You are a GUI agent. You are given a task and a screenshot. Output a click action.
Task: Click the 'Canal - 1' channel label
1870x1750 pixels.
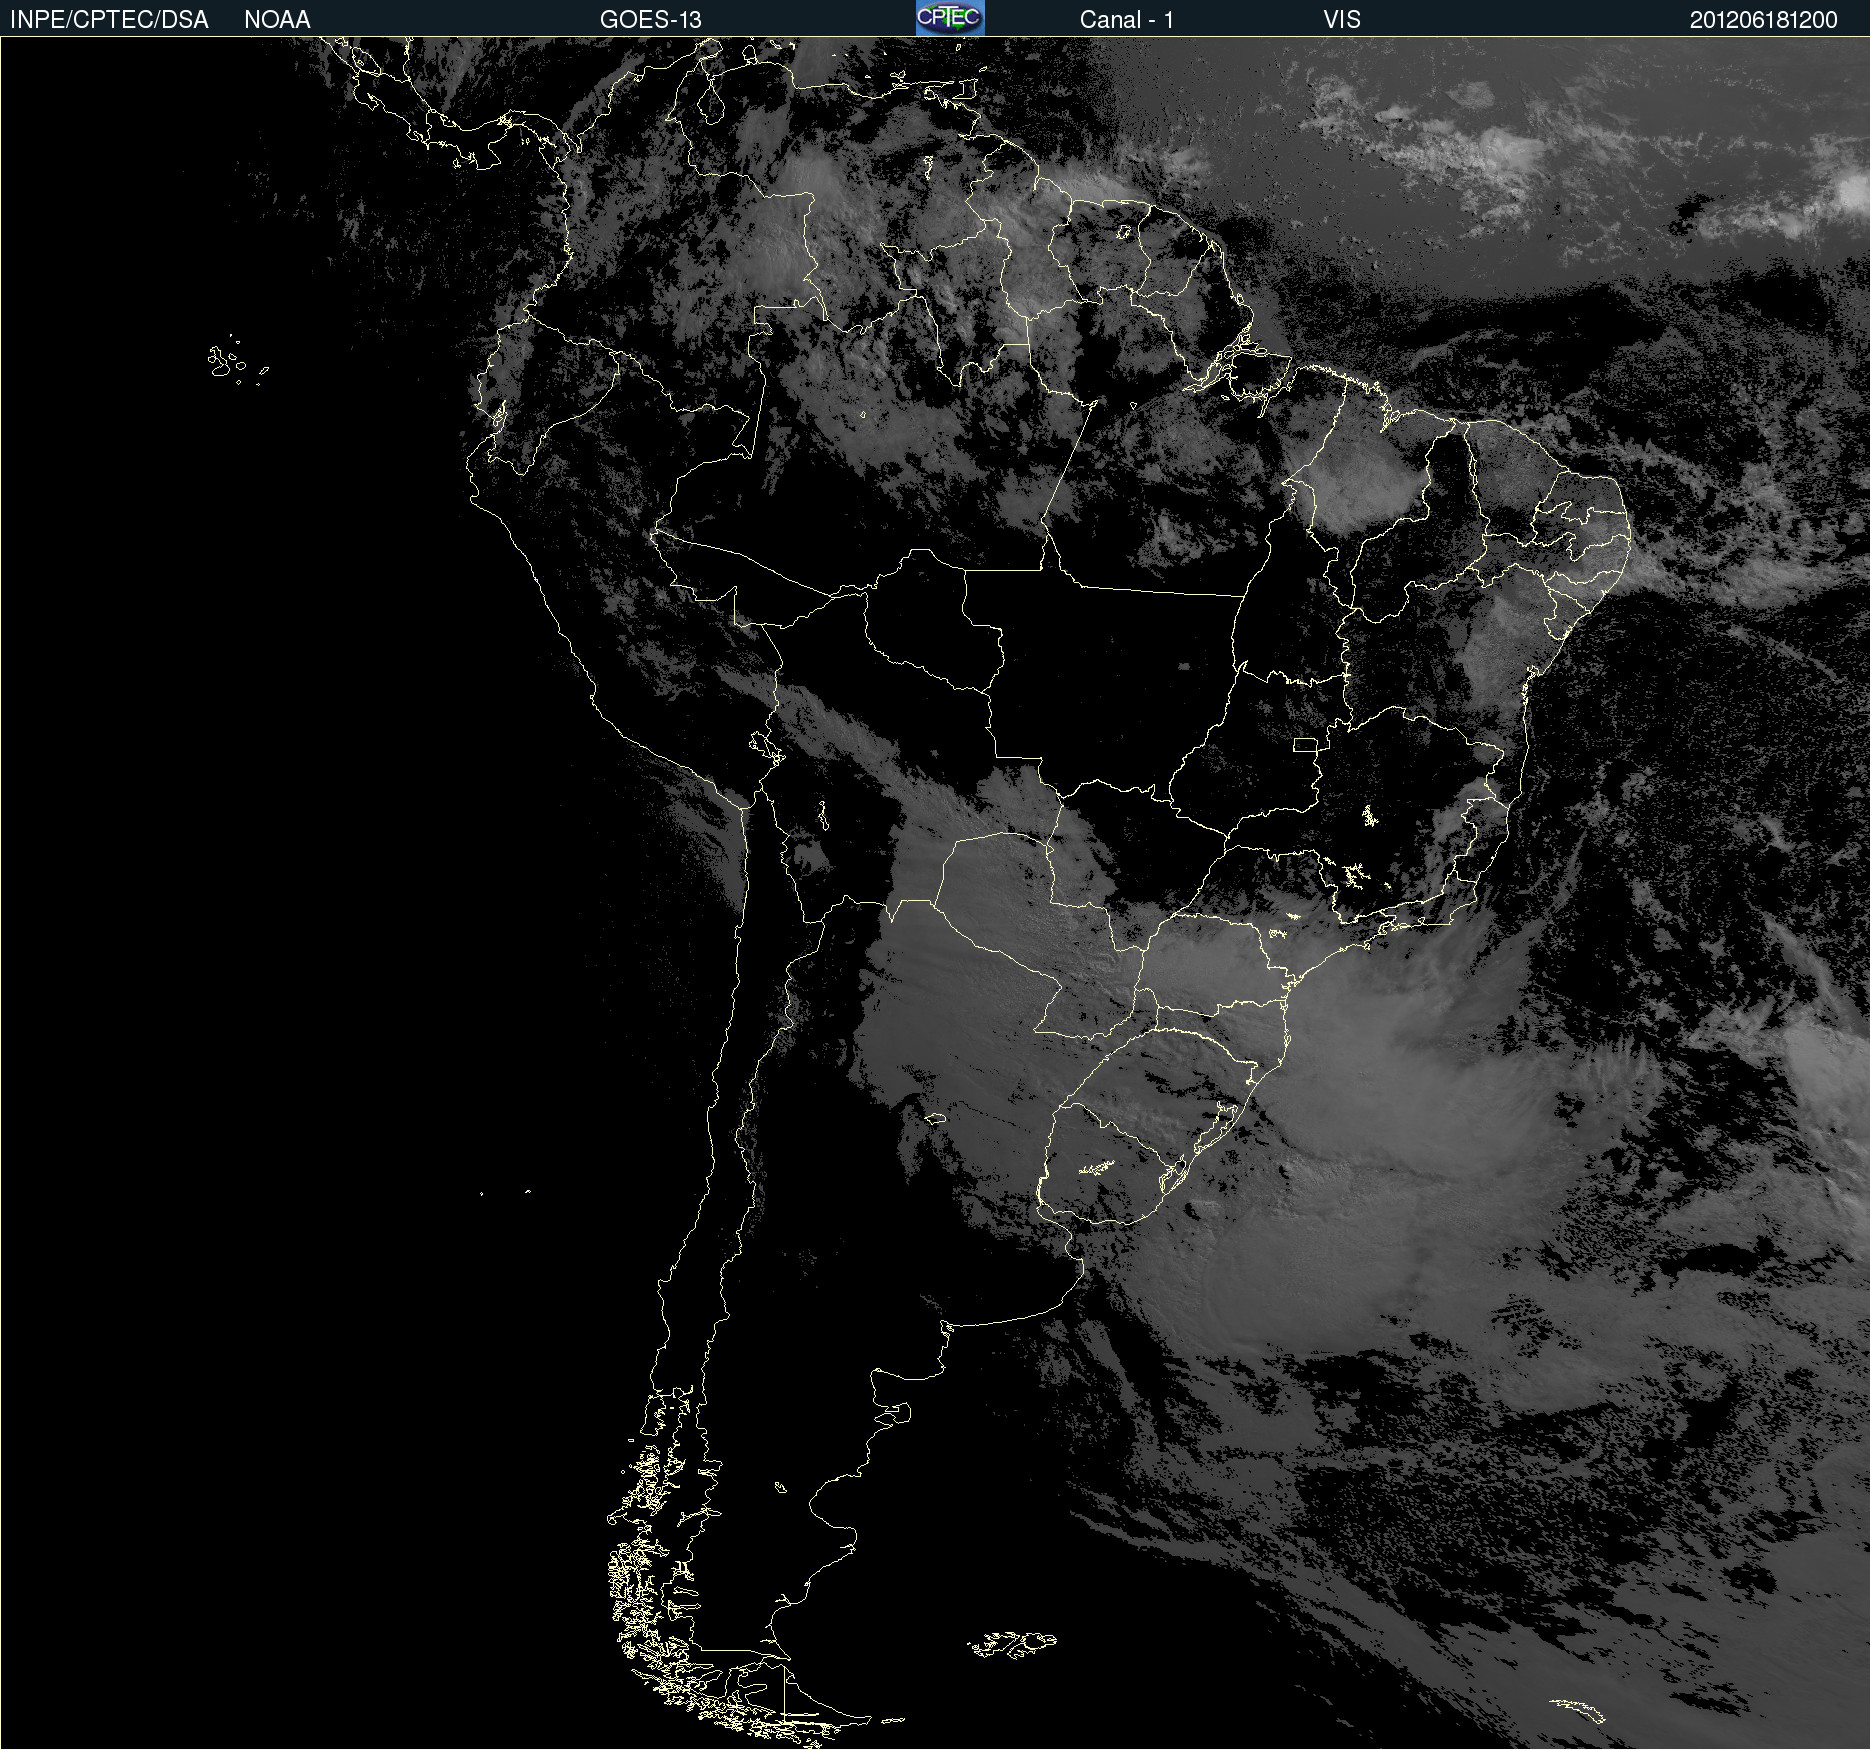(x=1126, y=20)
